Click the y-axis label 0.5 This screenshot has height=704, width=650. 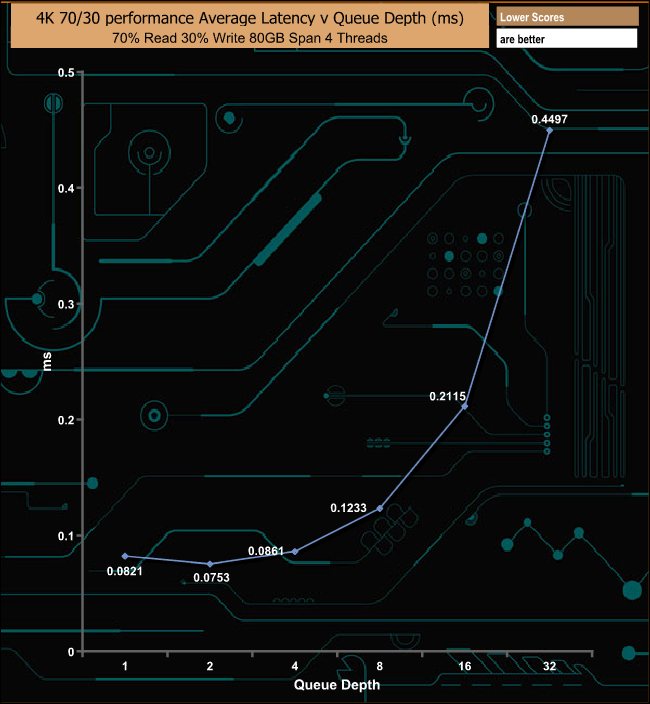(x=66, y=73)
